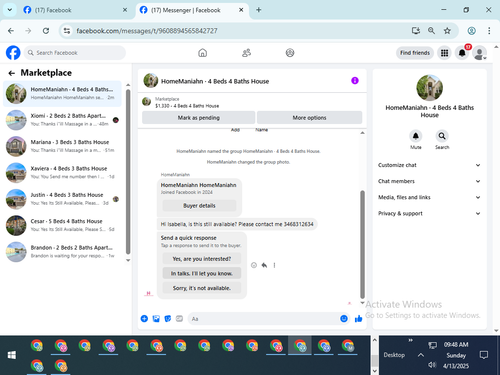Send 'In talks. I'll let you know.' reply
Screen dimensions: 500x375
(x=202, y=273)
